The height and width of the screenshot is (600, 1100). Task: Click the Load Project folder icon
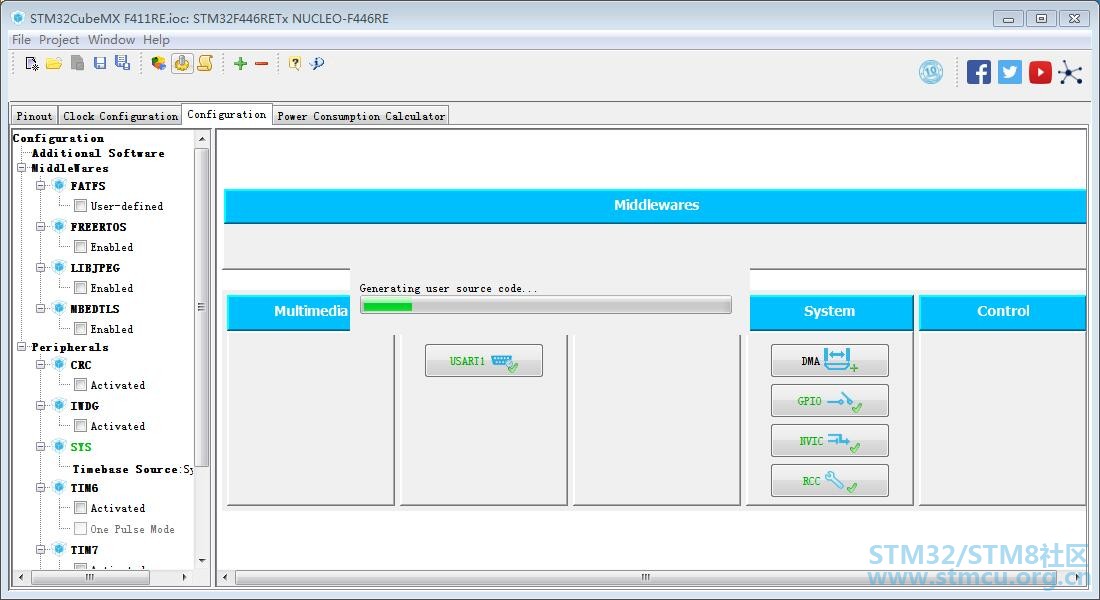(54, 64)
